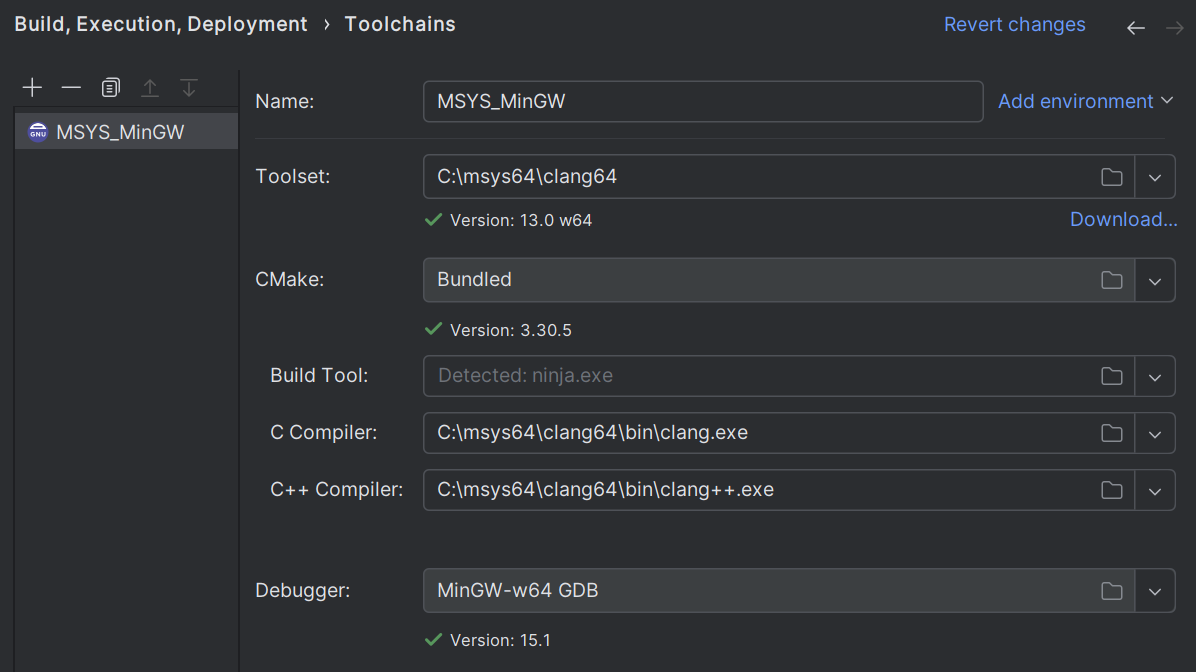
Task: Expand the CMake dropdown
Action: [1155, 280]
